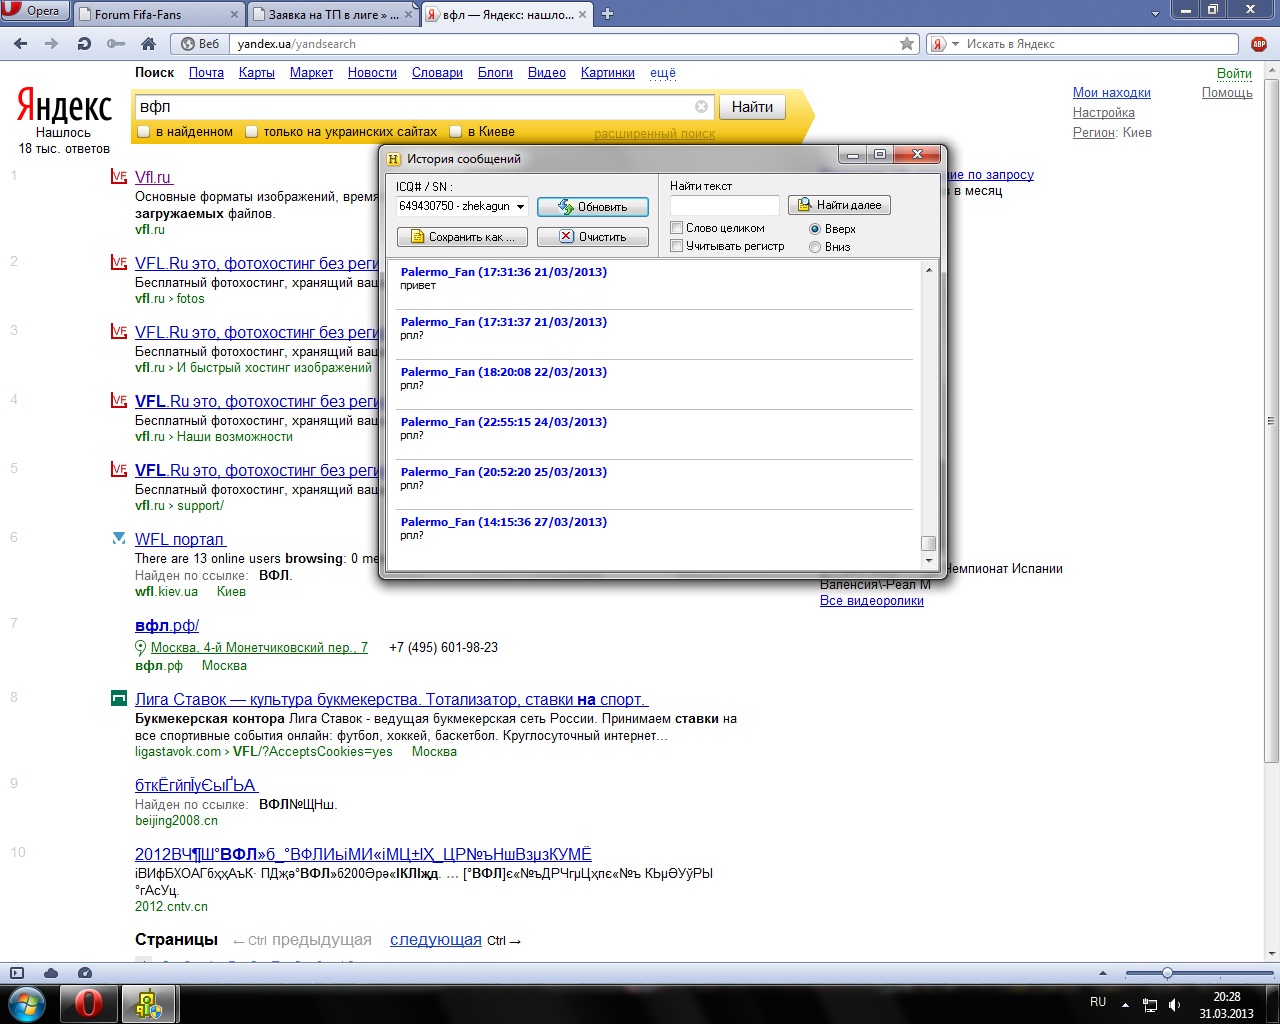Open Картинки in Yandex navigation
This screenshot has width=1280, height=1024.
[607, 73]
